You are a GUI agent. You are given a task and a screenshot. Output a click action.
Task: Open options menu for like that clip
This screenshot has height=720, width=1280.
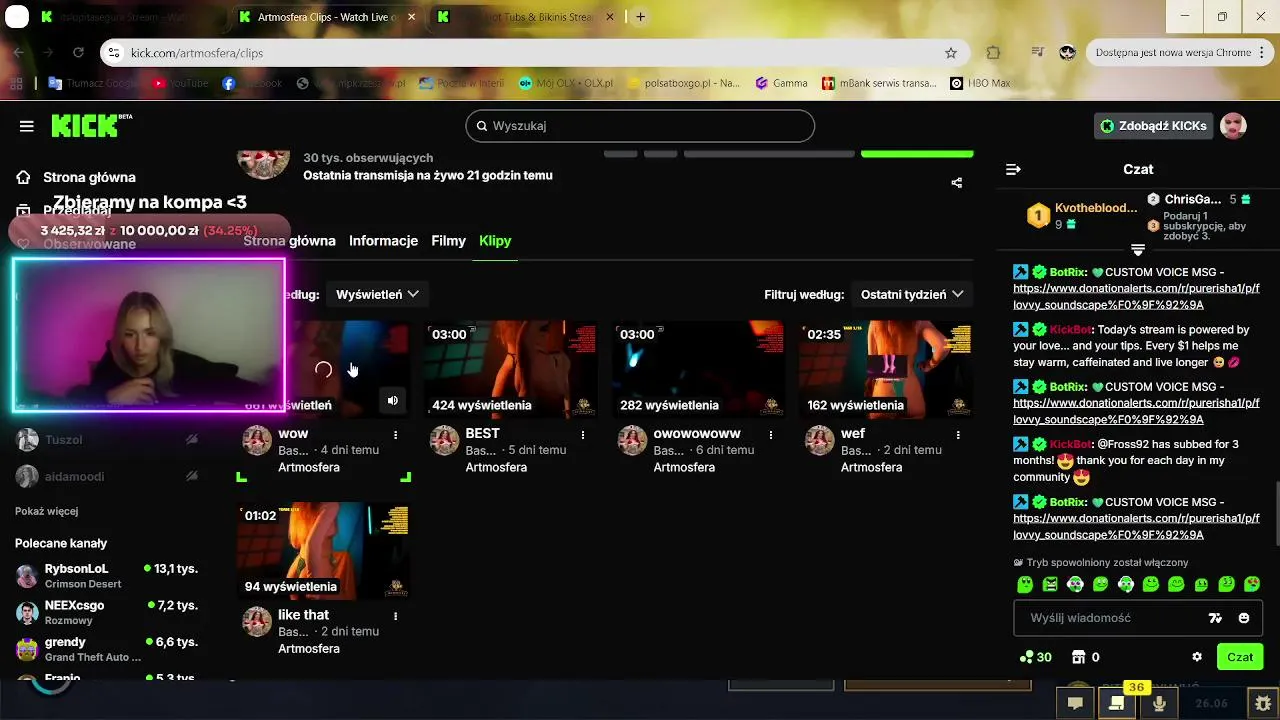coord(396,616)
